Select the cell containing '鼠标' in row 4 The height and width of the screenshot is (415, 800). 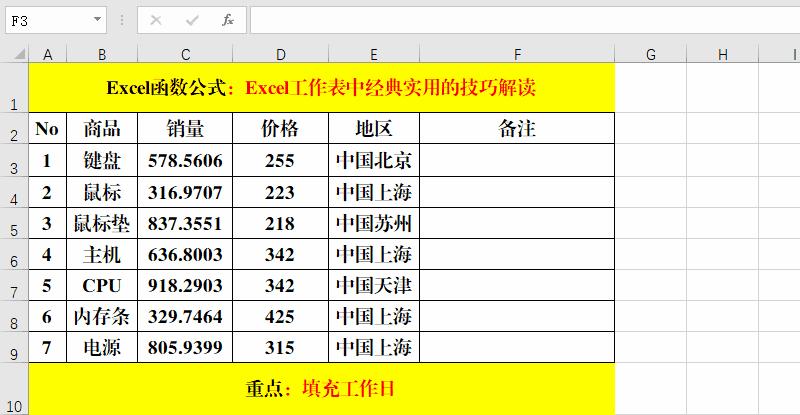point(102,192)
